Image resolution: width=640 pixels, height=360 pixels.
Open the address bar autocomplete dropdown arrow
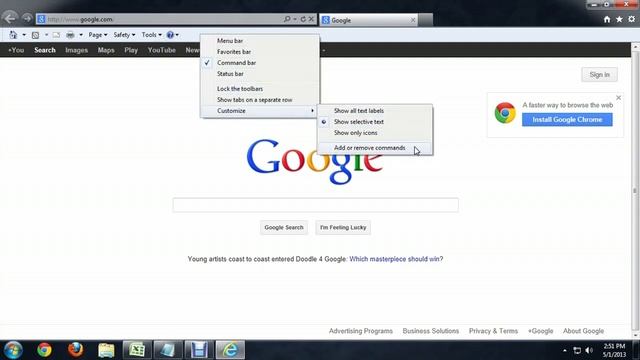click(x=295, y=19)
